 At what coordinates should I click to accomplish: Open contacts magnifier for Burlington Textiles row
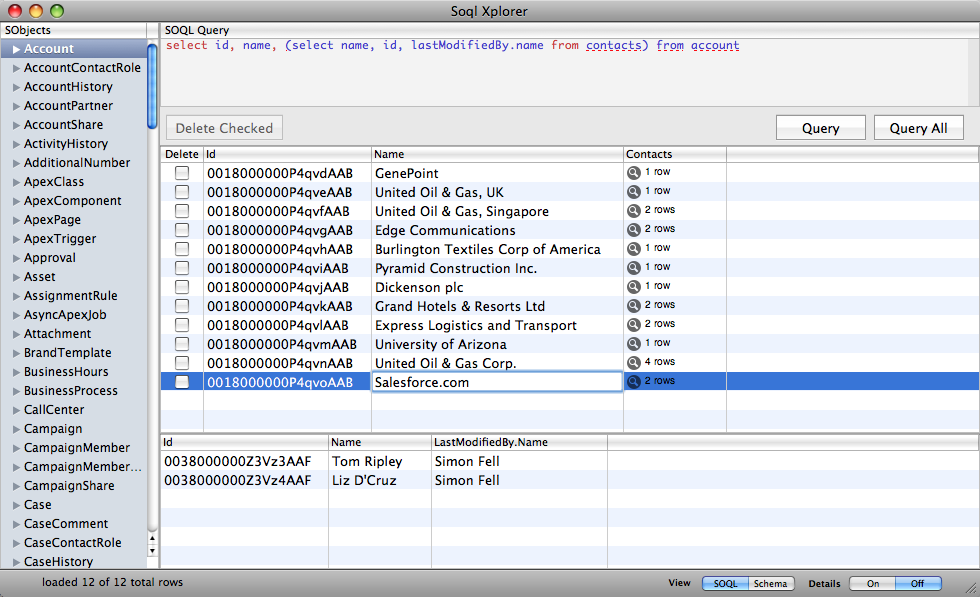pos(634,249)
